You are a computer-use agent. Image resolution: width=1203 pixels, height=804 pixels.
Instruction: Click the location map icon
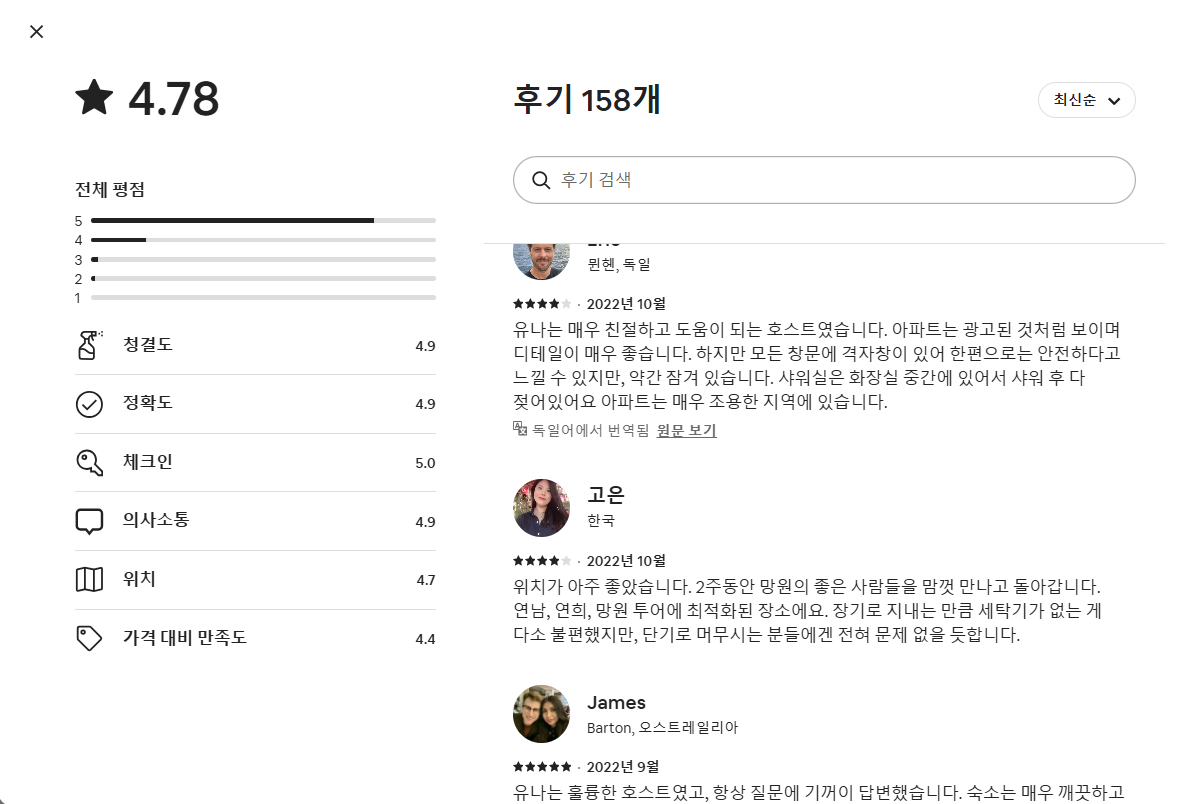point(89,580)
